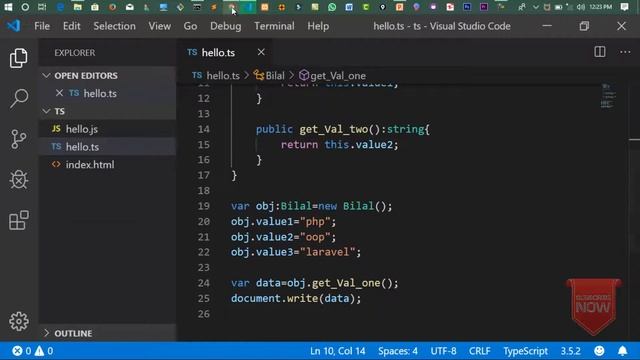Open the Help menu
This screenshot has height=360, width=640.
tap(318, 26)
